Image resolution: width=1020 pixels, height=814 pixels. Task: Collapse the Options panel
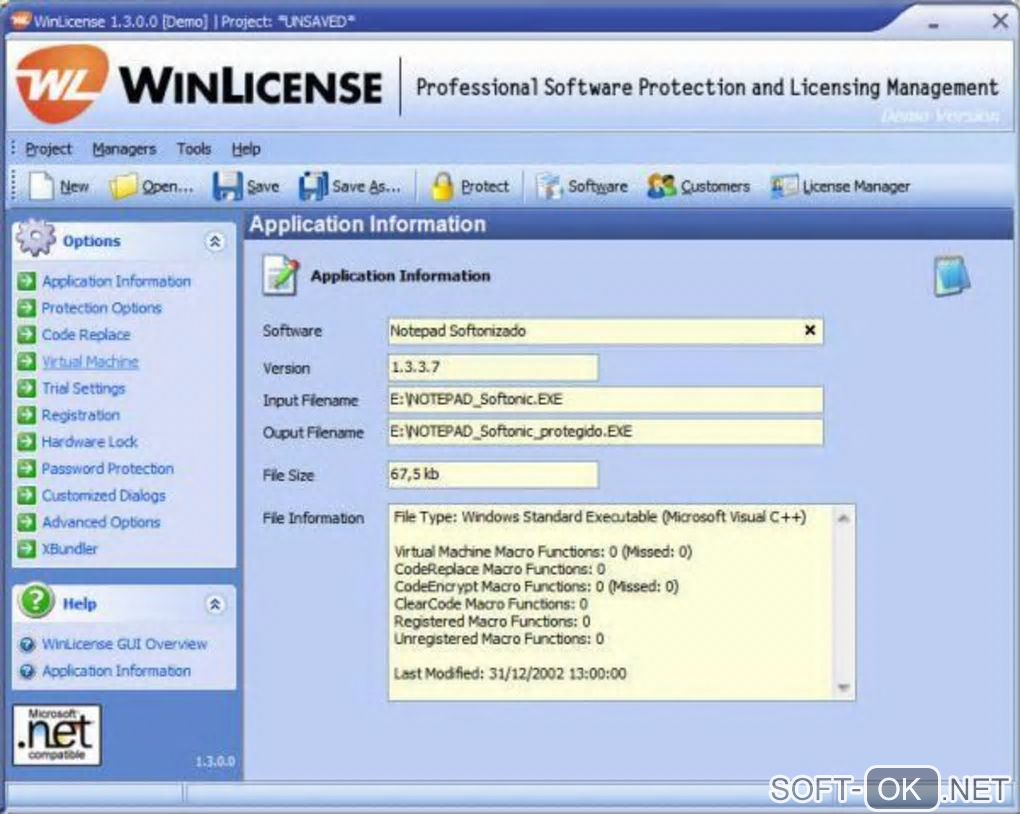pyautogui.click(x=215, y=241)
